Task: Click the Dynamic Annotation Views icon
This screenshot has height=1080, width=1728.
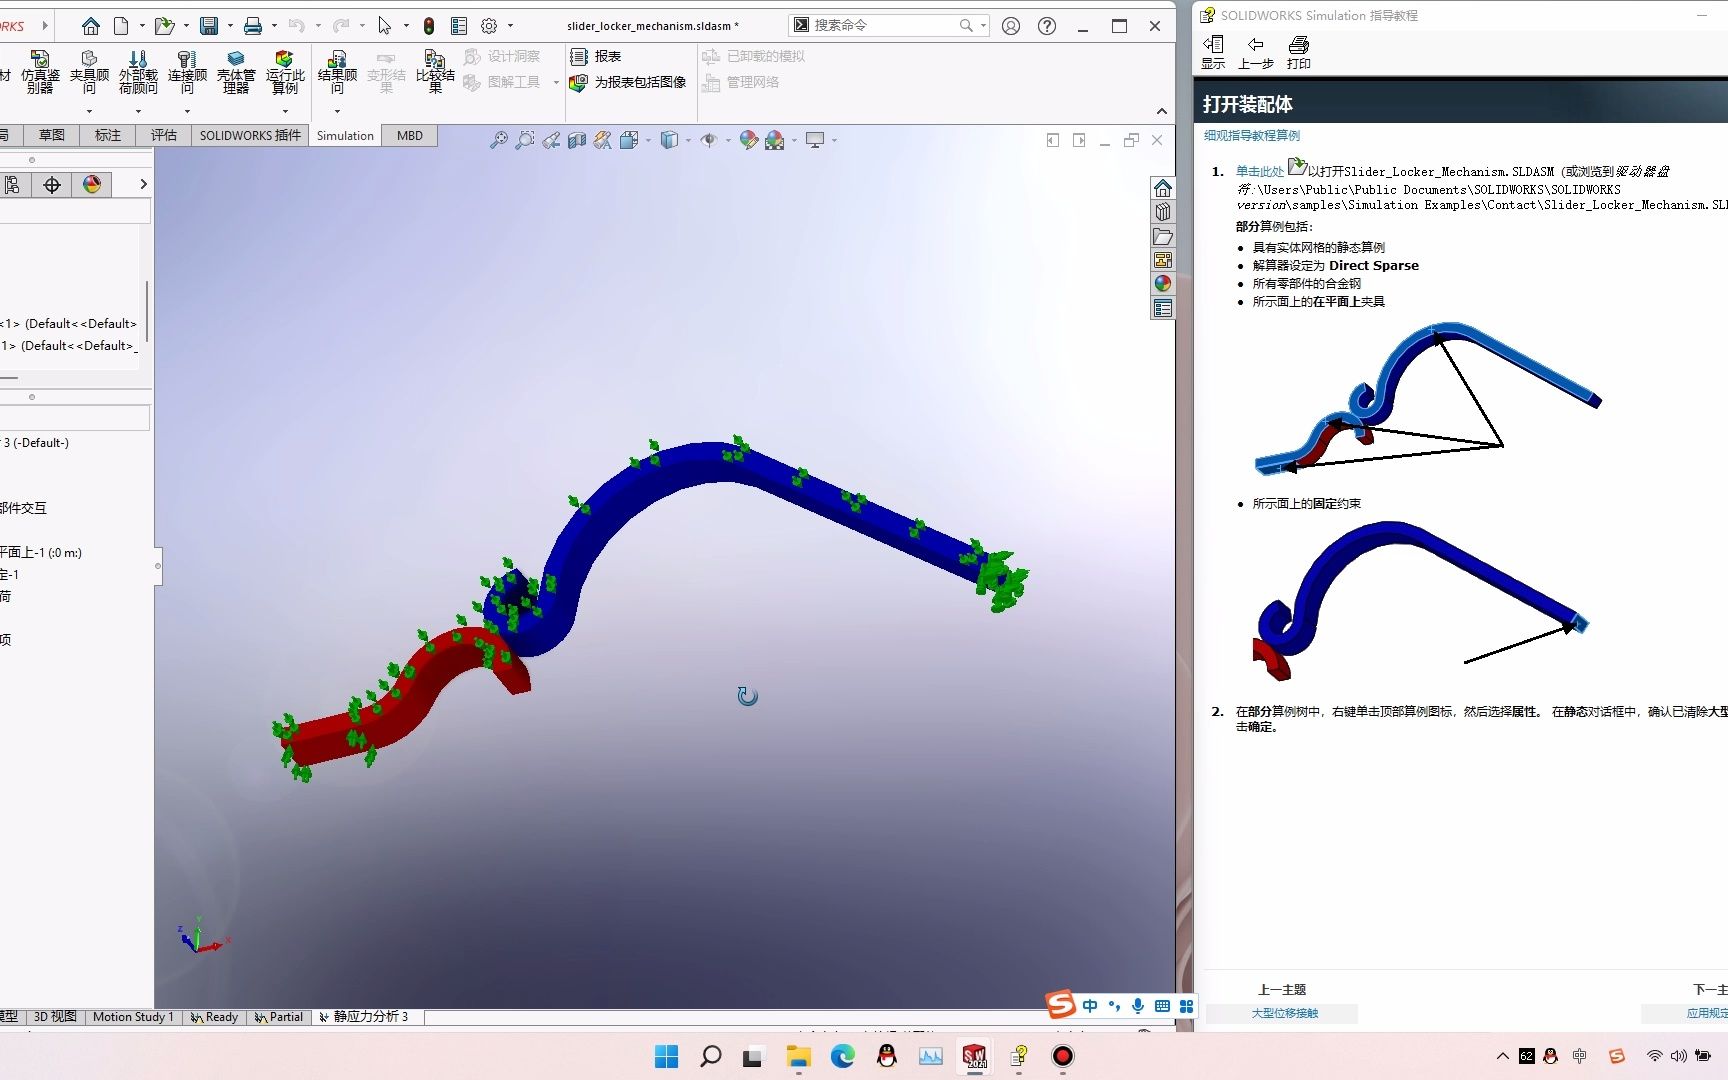Action: [602, 141]
